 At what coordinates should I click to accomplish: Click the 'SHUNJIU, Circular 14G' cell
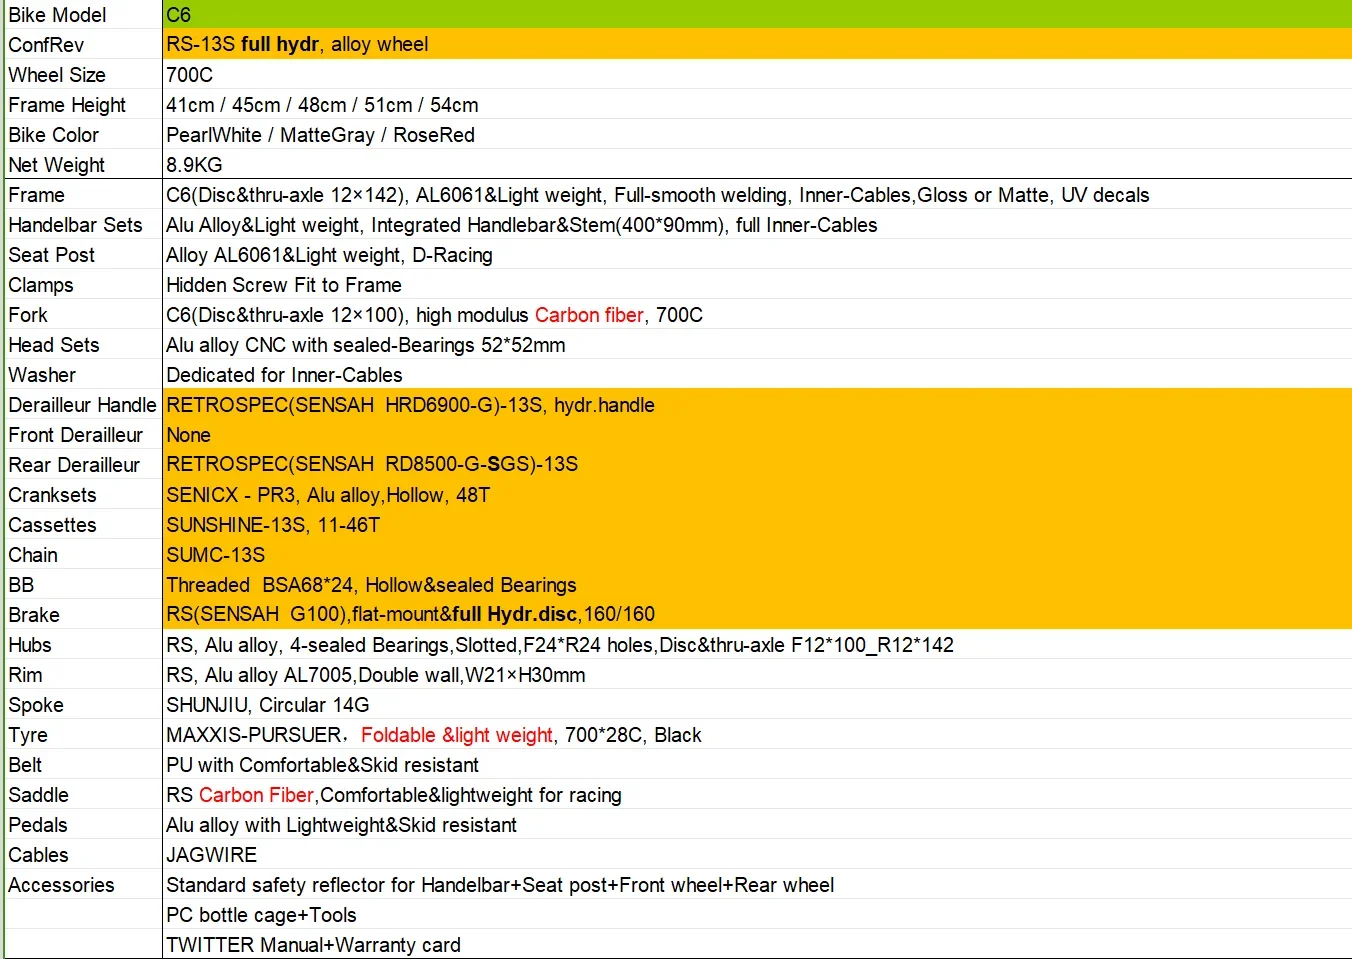pyautogui.click(x=757, y=704)
